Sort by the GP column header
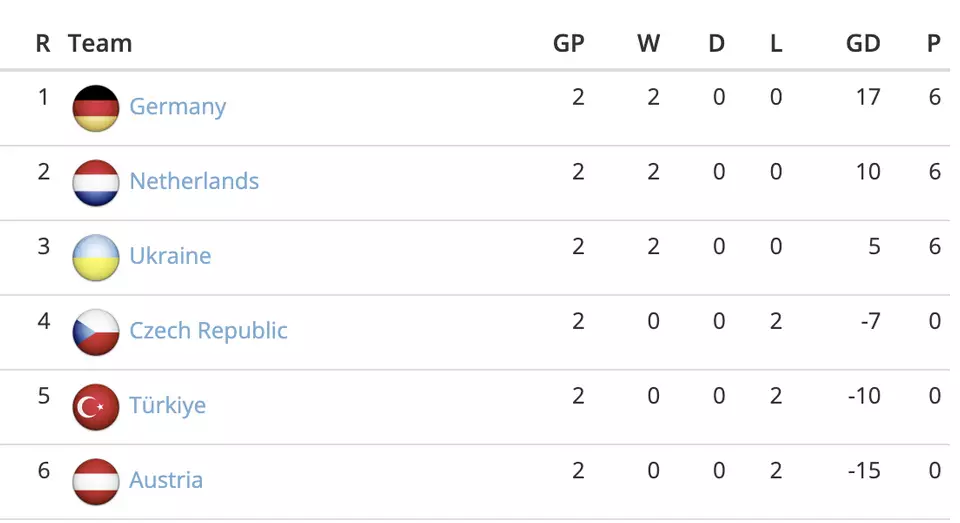Viewport: 960px width, 523px height. (x=569, y=44)
